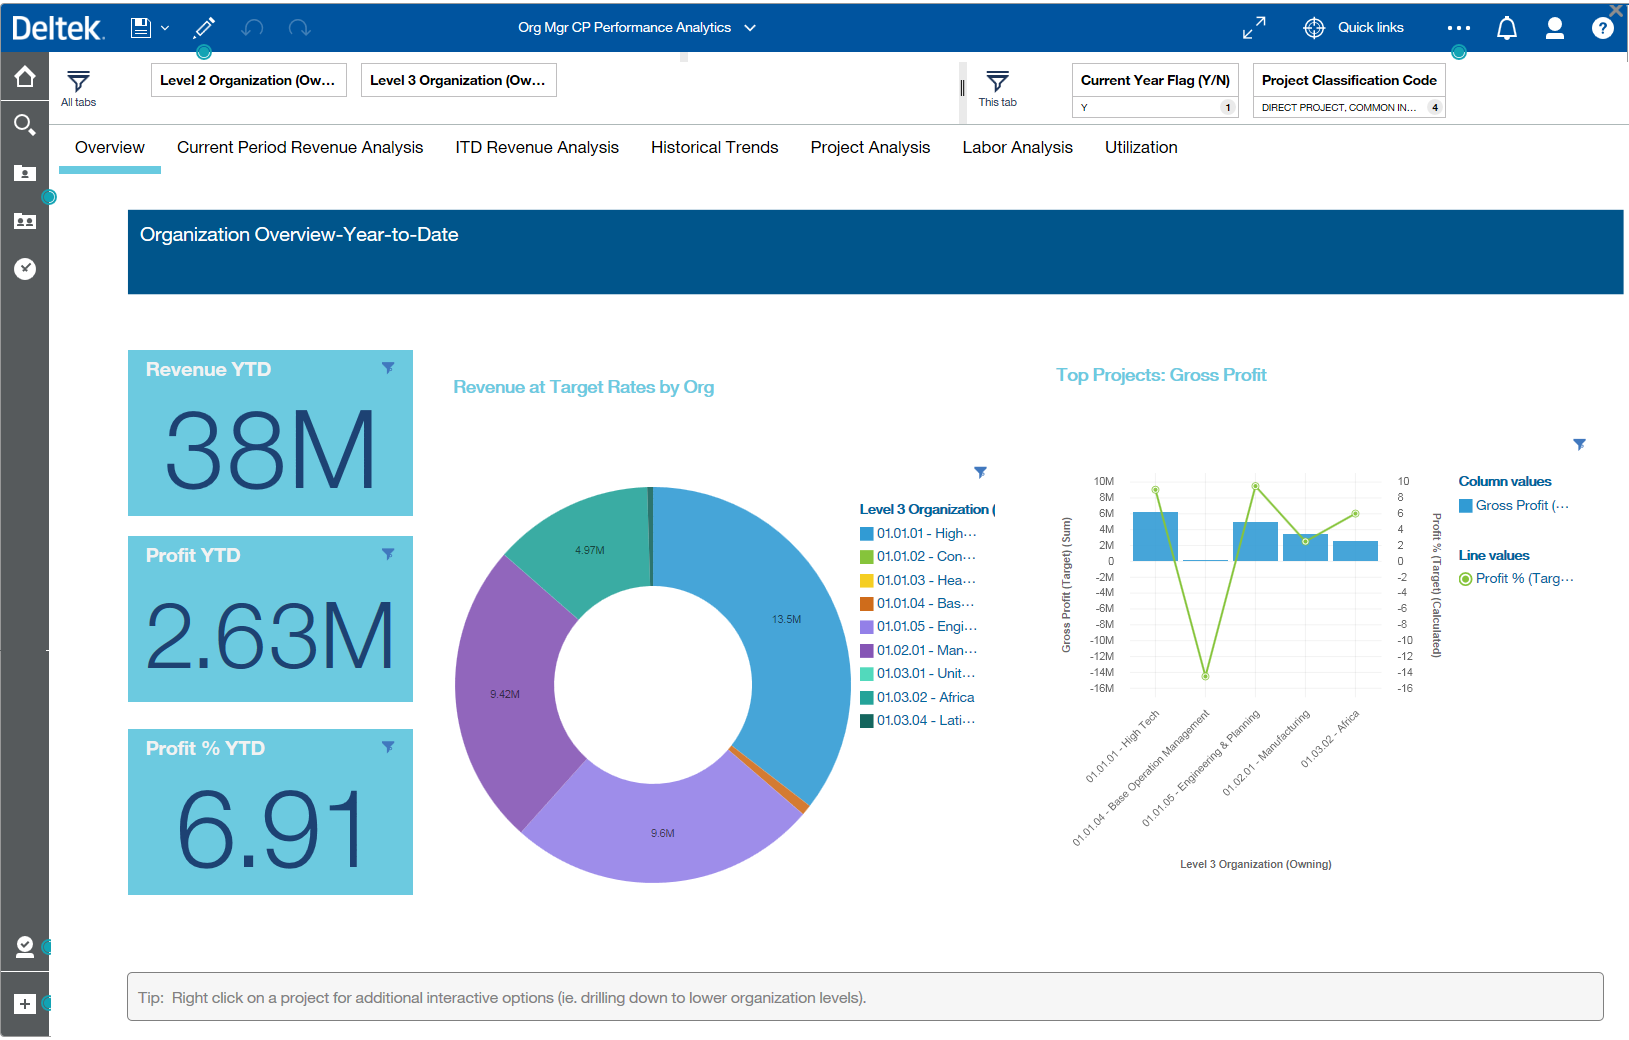The height and width of the screenshot is (1040, 1629).
Task: Click the pencil edit icon
Action: coord(204,28)
